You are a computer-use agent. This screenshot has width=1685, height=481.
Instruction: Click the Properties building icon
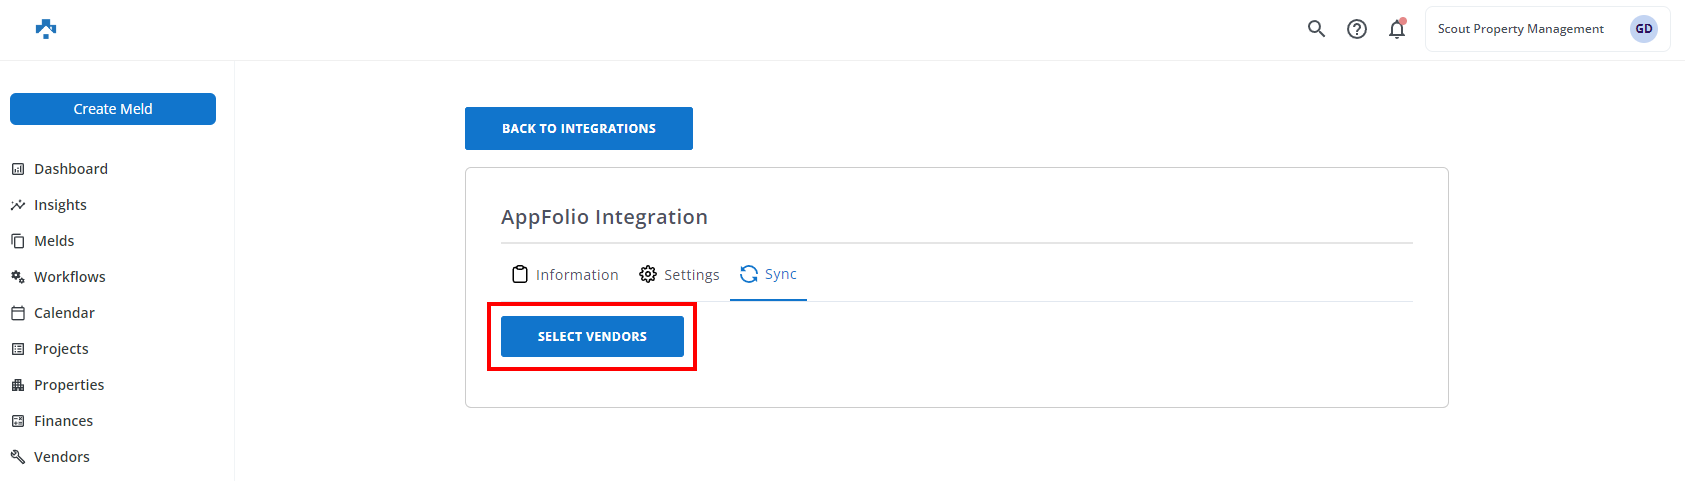pyautogui.click(x=18, y=385)
